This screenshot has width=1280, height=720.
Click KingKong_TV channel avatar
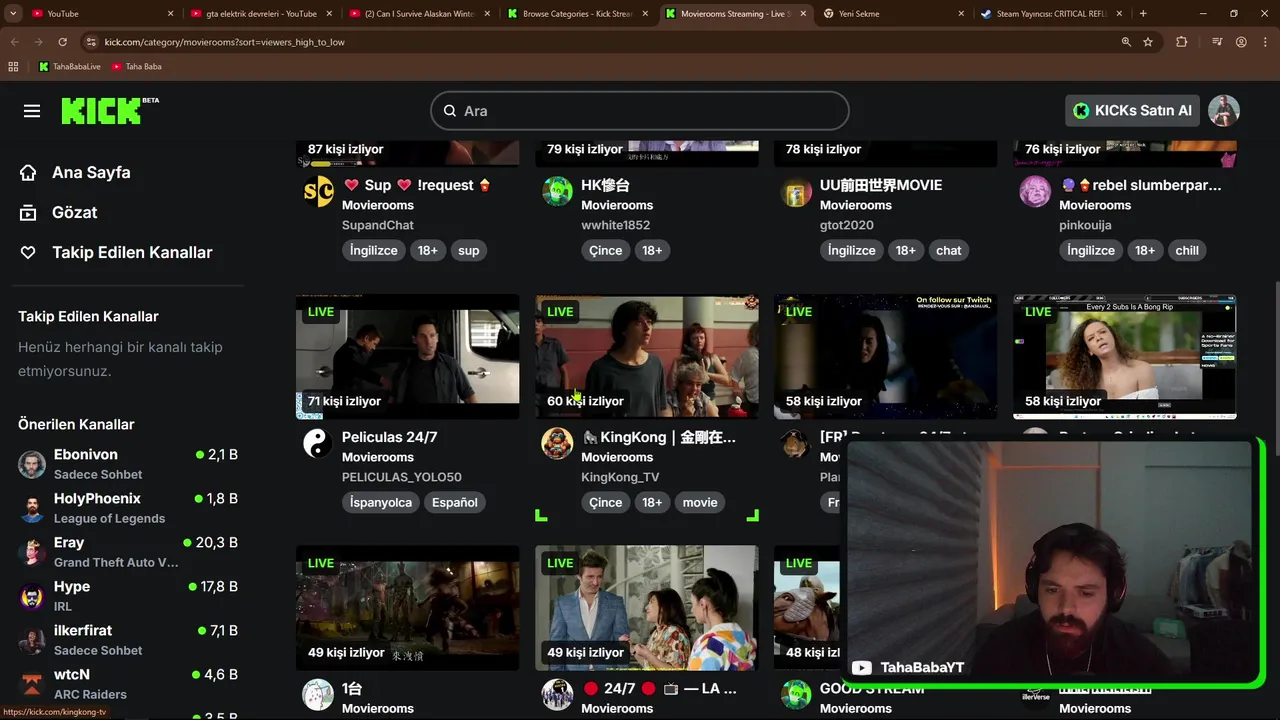(557, 443)
